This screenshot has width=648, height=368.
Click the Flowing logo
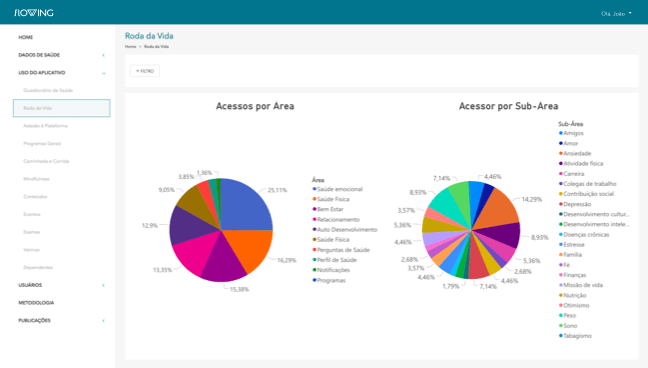34,13
